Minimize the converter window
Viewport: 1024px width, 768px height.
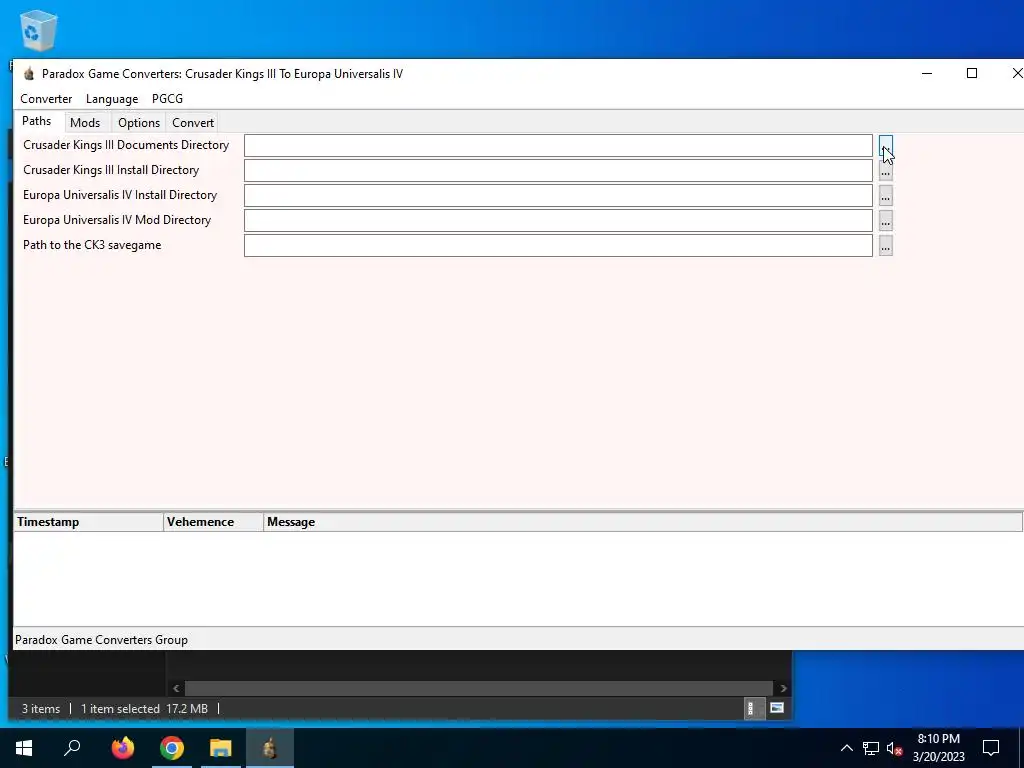pos(927,73)
